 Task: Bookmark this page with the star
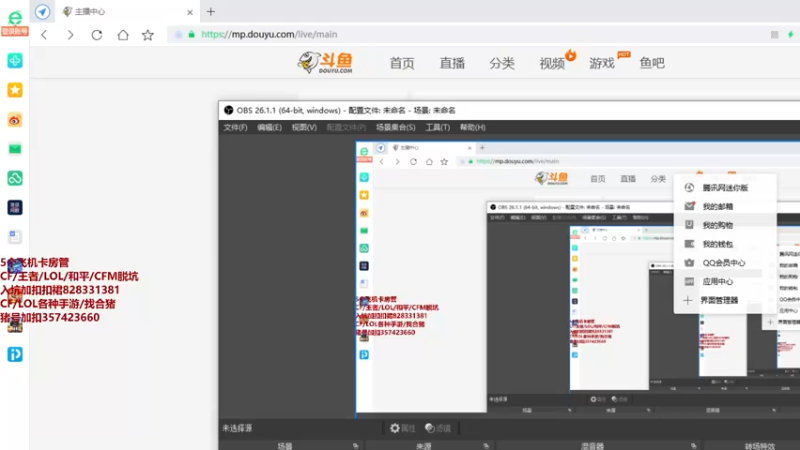click(x=148, y=35)
